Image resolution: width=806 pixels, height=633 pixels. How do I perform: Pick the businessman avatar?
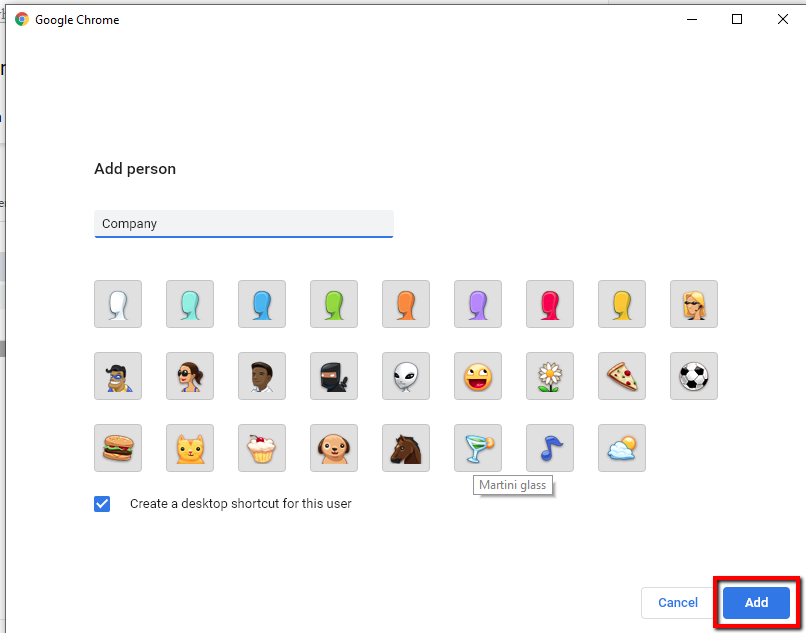pyautogui.click(x=262, y=376)
